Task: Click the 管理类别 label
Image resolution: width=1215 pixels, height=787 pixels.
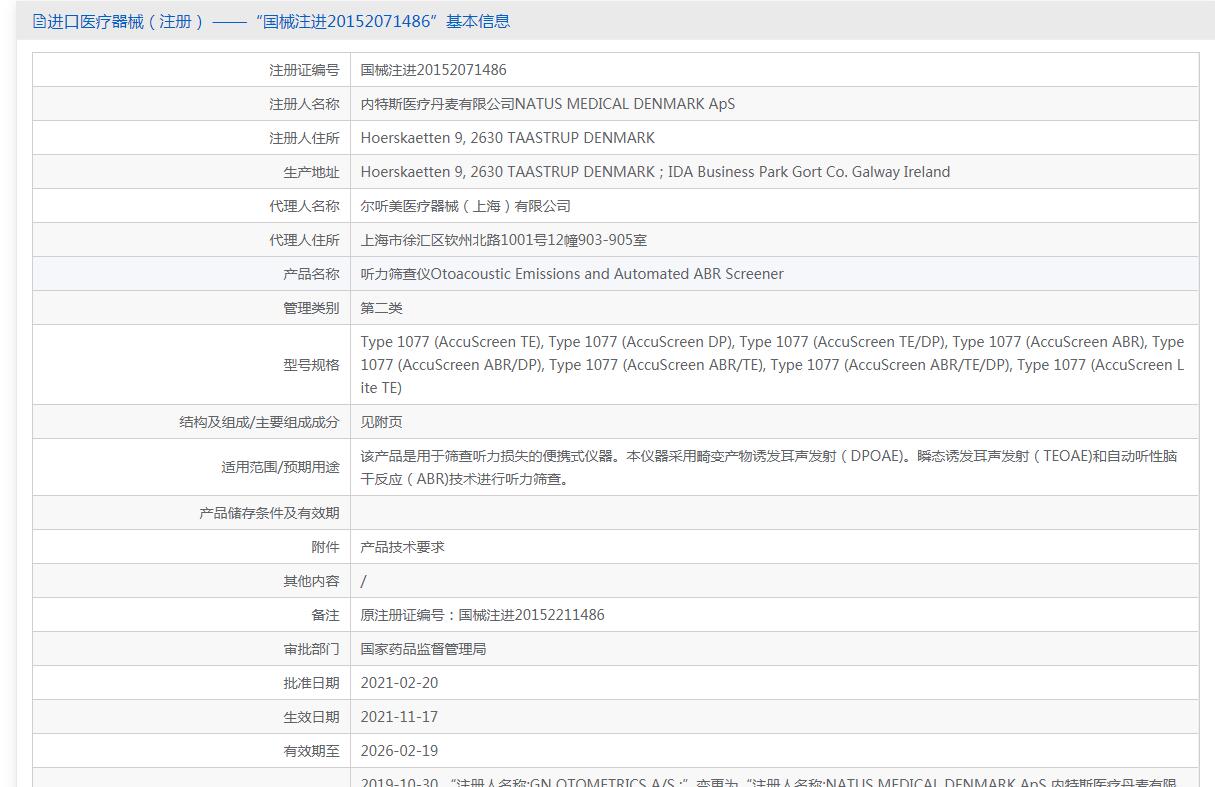Action: [311, 308]
